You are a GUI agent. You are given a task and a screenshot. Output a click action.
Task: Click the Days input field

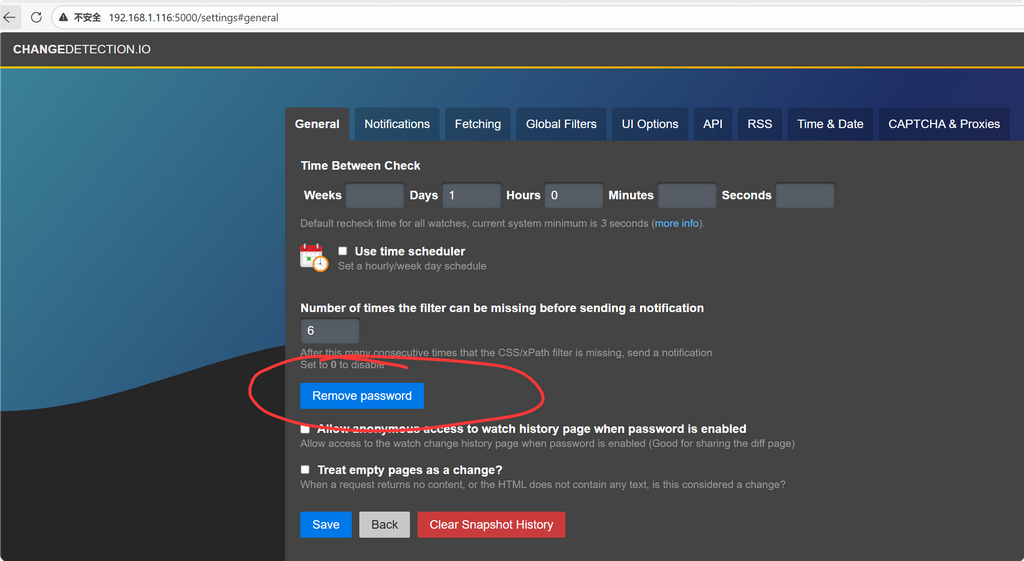point(471,195)
